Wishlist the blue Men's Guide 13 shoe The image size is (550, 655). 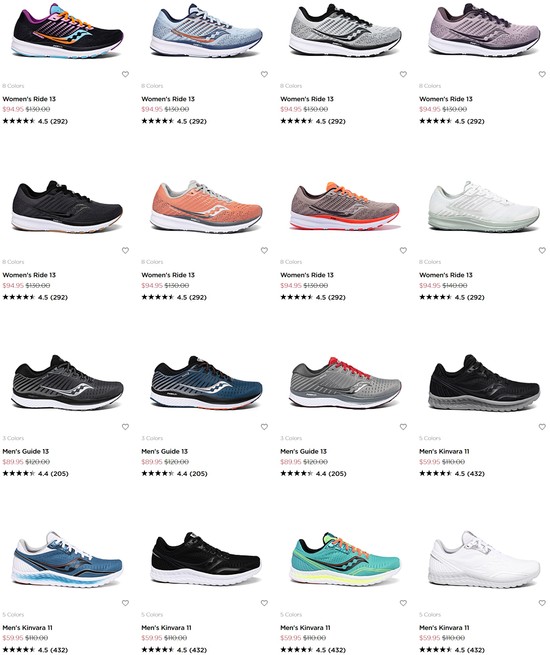point(264,427)
